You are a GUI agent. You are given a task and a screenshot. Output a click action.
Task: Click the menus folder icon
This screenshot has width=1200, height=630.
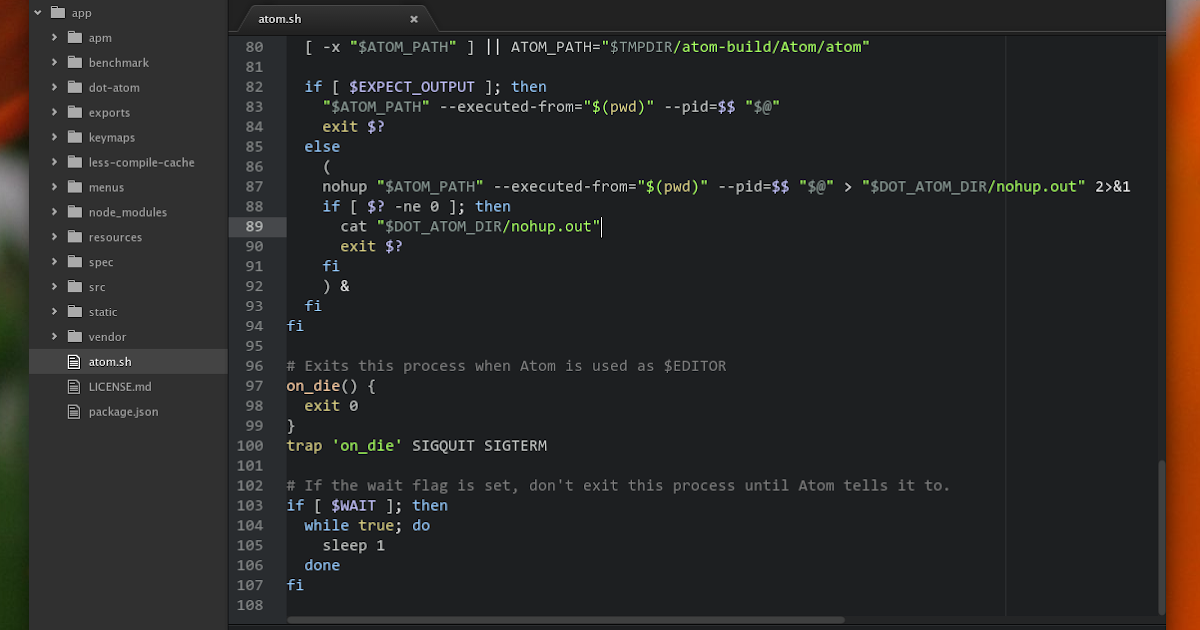[74, 188]
